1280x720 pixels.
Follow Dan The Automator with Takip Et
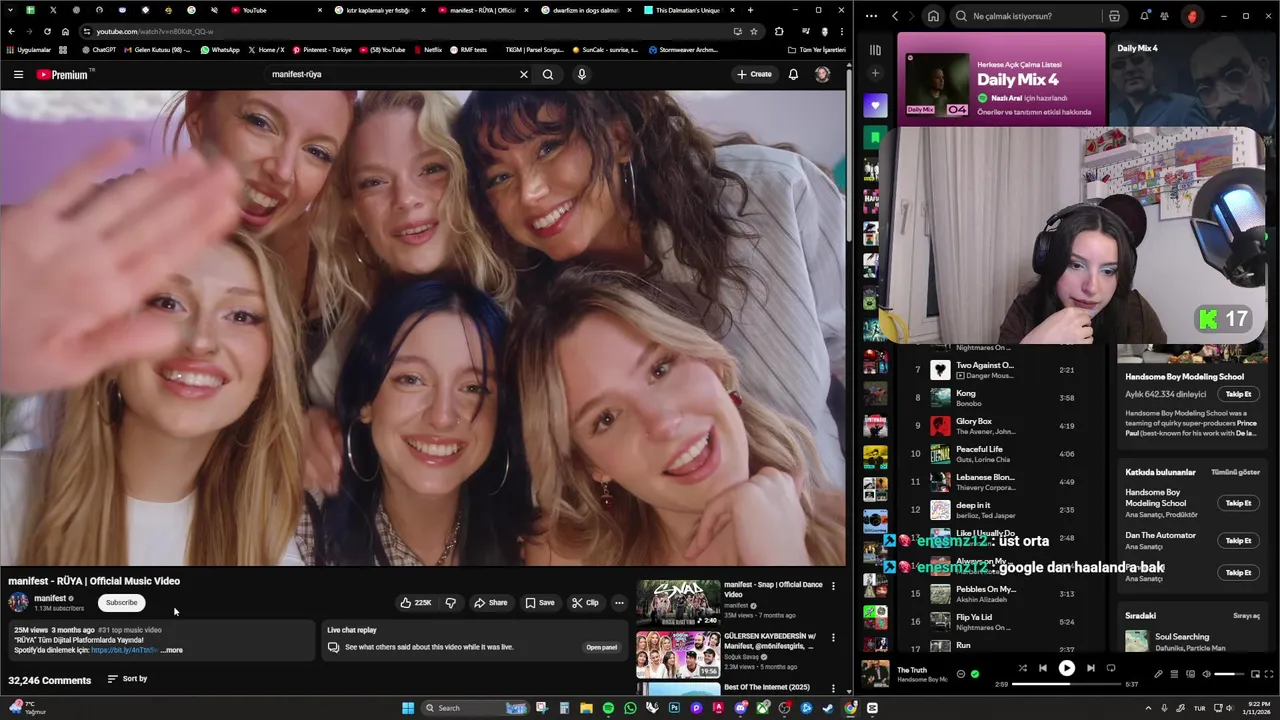(1238, 541)
